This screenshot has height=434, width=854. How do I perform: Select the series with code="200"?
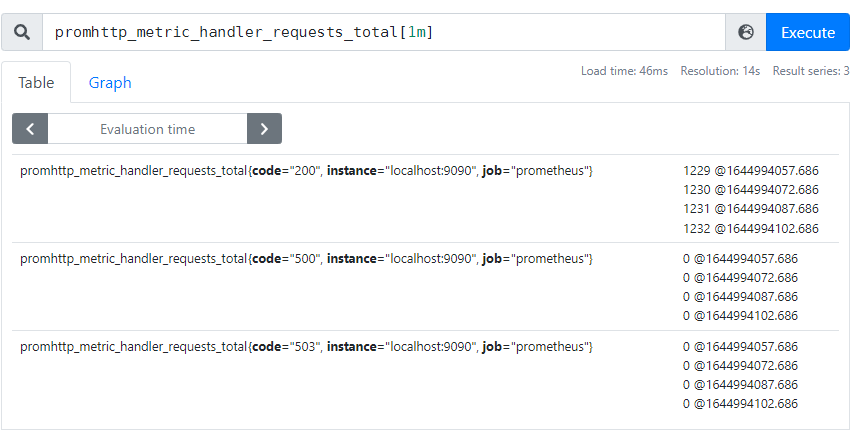[306, 172]
